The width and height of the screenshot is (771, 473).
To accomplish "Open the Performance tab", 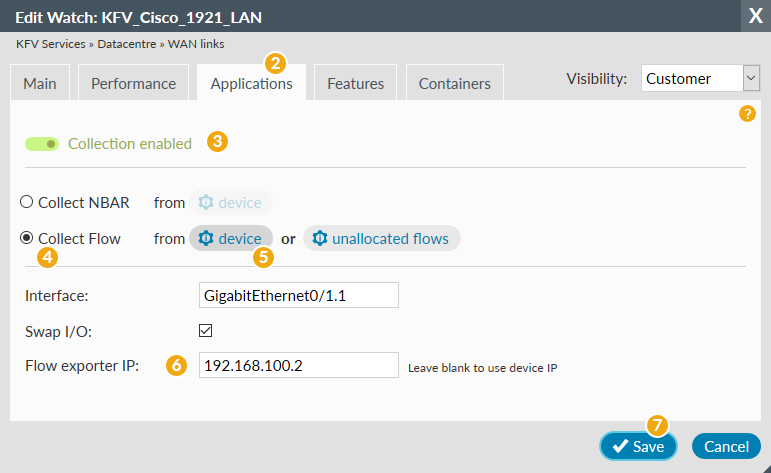I will (133, 84).
